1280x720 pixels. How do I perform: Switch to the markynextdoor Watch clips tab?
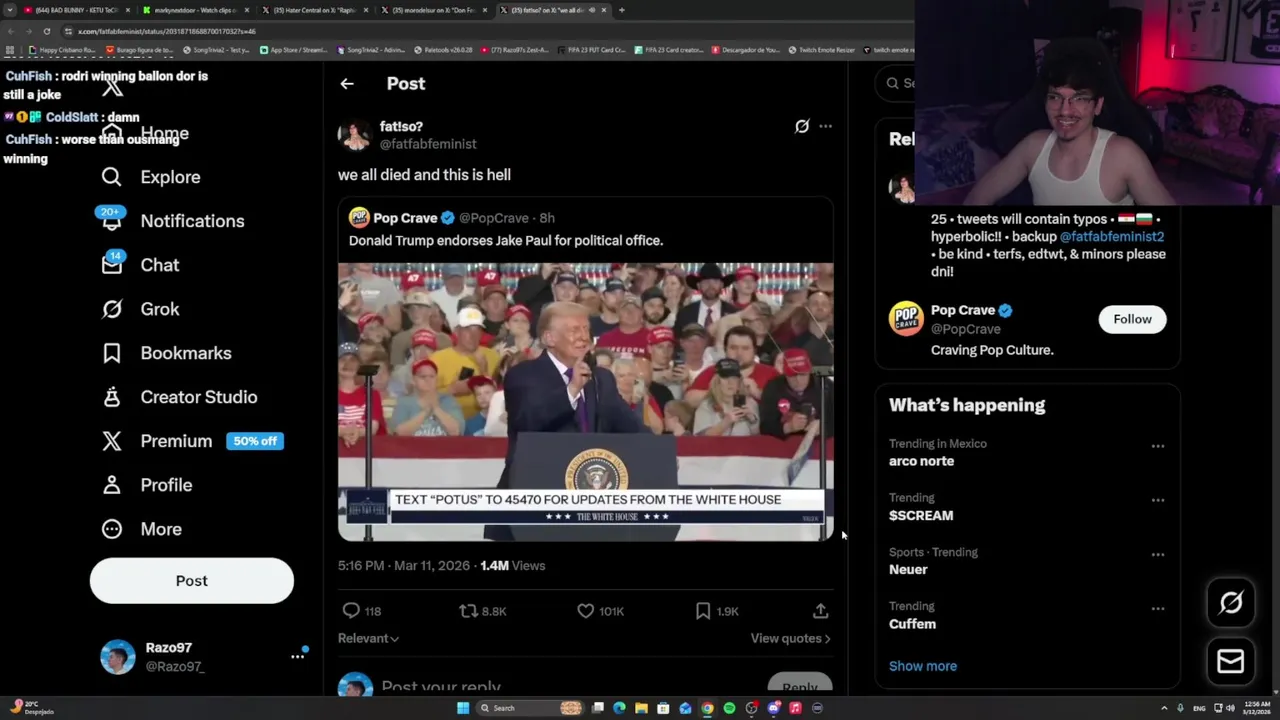tap(195, 10)
